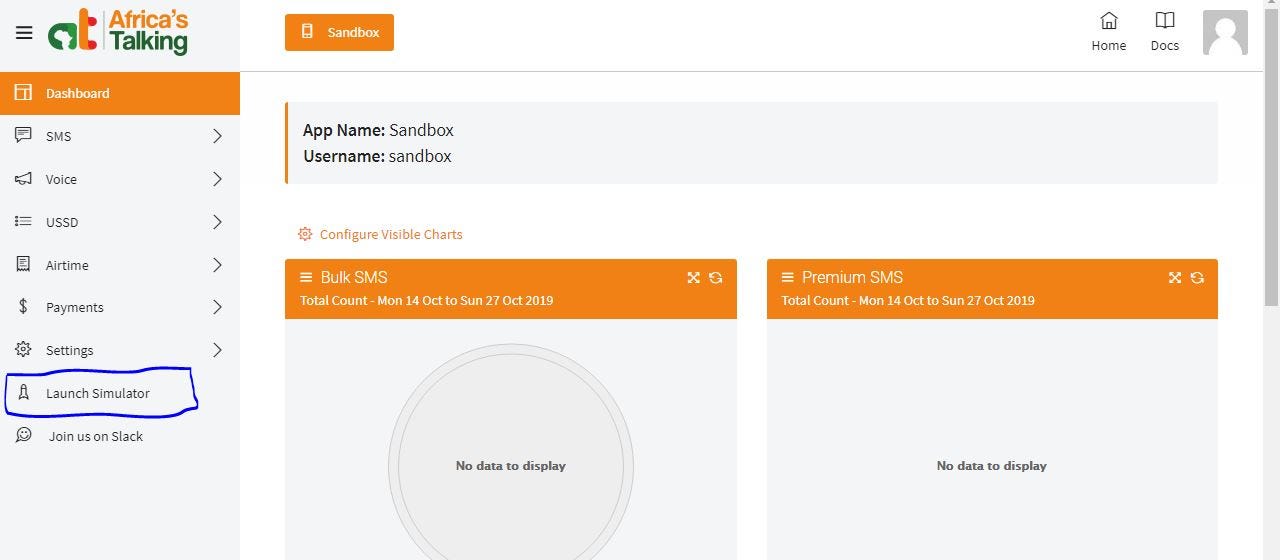Open the Payments sidebar menu

tap(120, 307)
